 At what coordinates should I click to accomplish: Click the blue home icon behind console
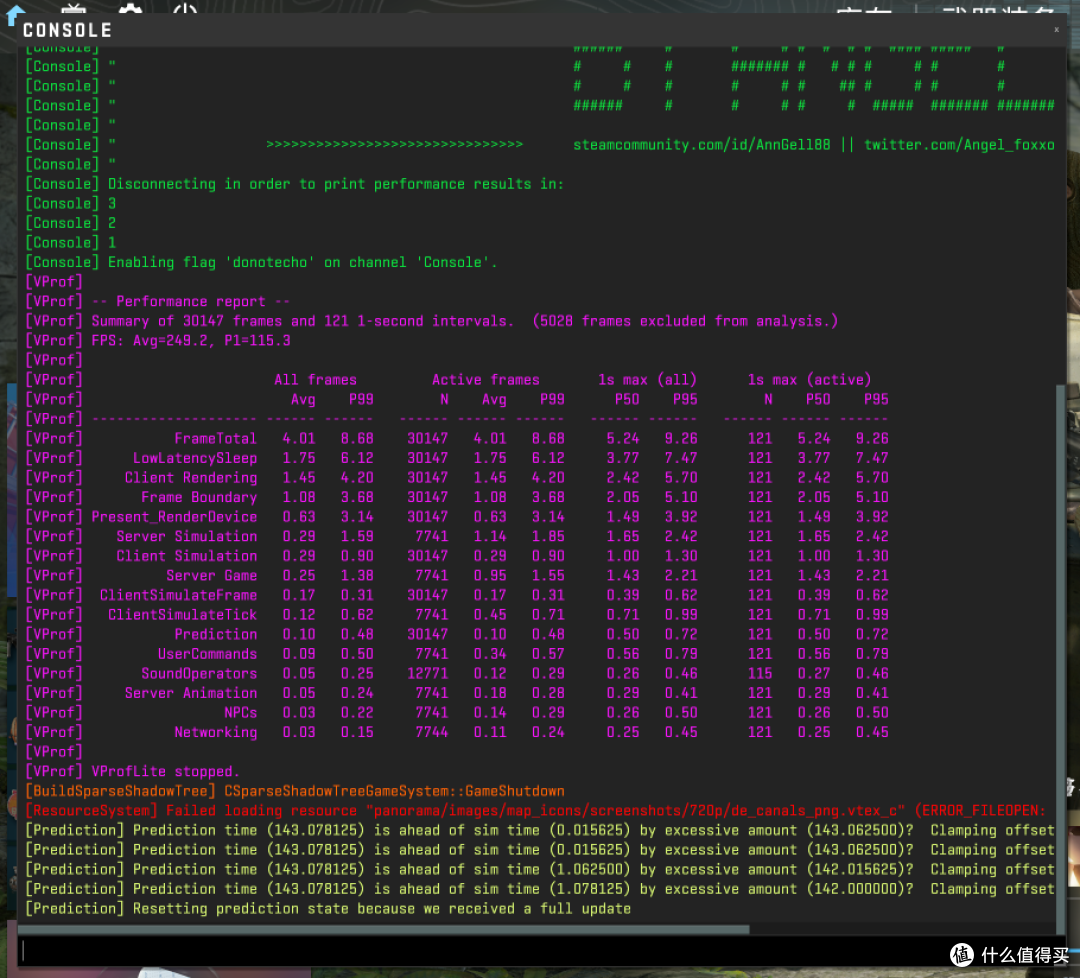point(14,15)
